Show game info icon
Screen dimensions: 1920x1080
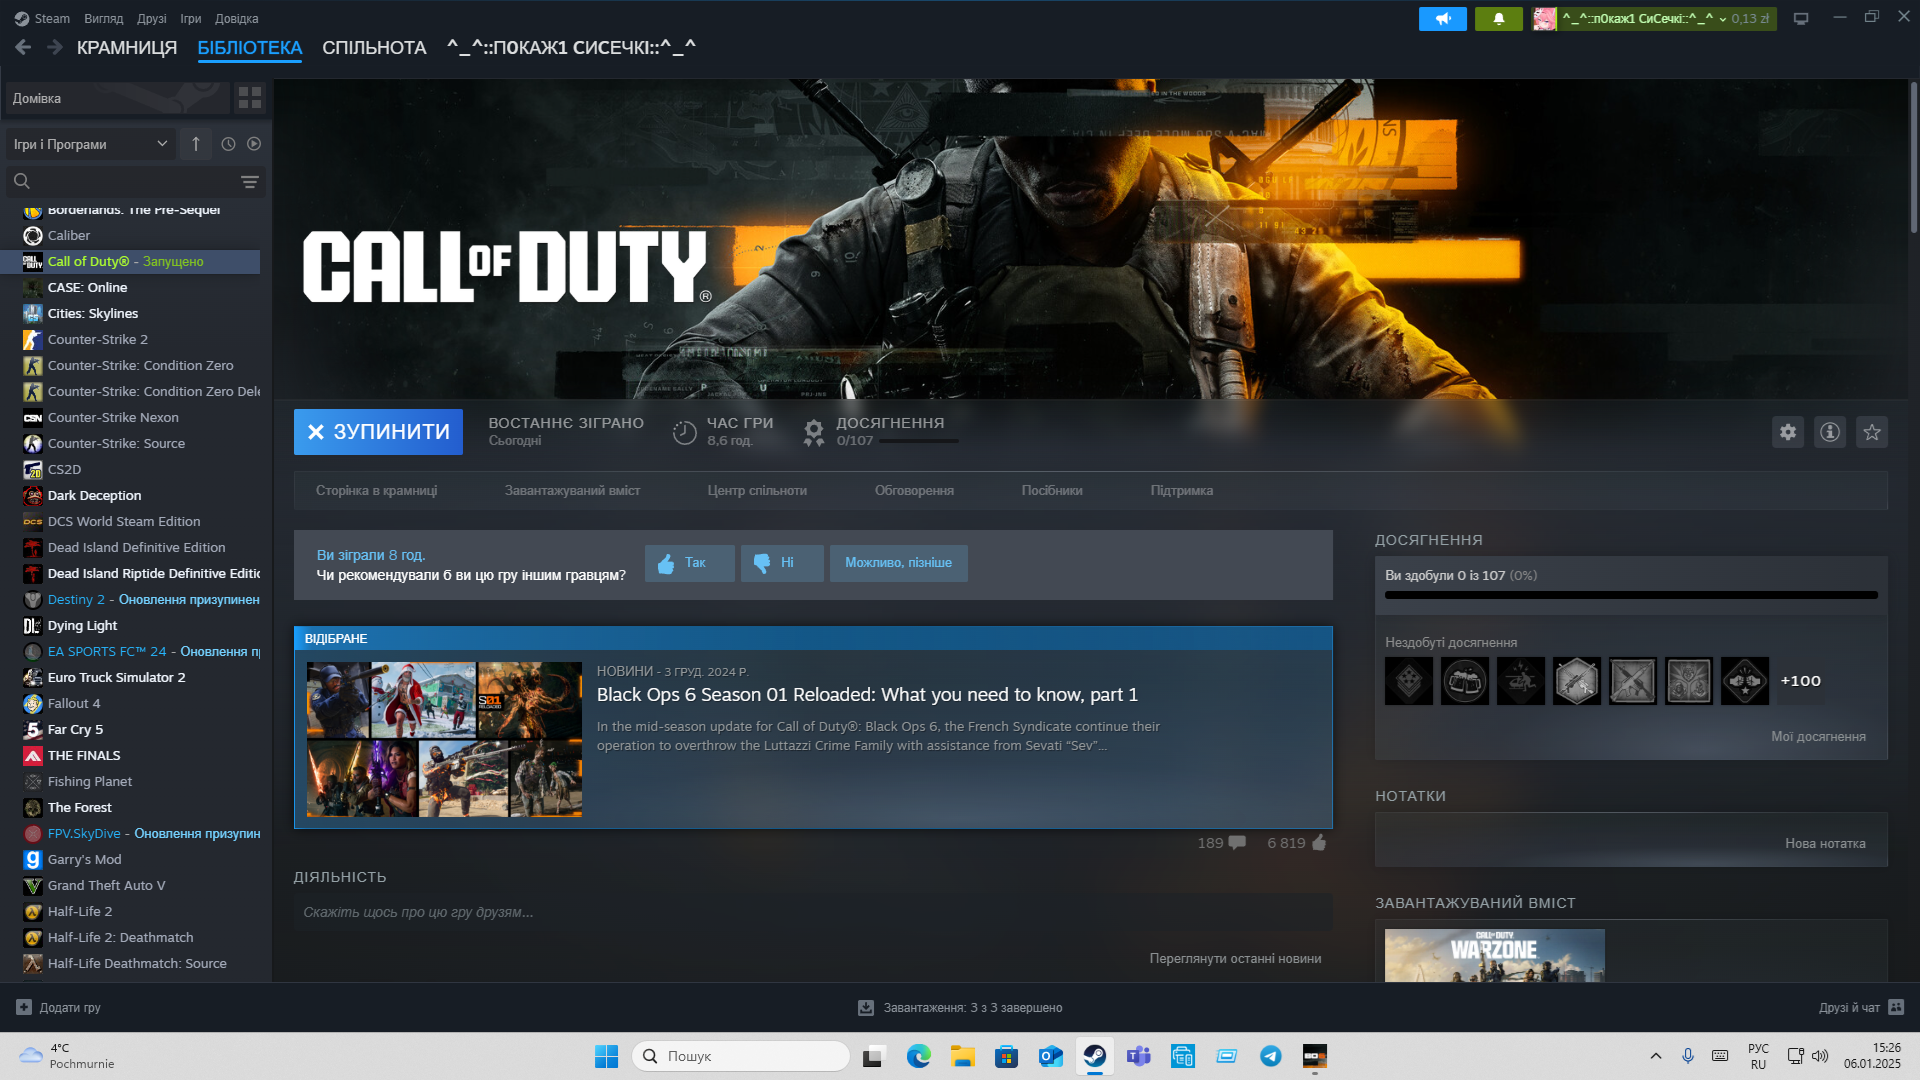pos(1830,432)
